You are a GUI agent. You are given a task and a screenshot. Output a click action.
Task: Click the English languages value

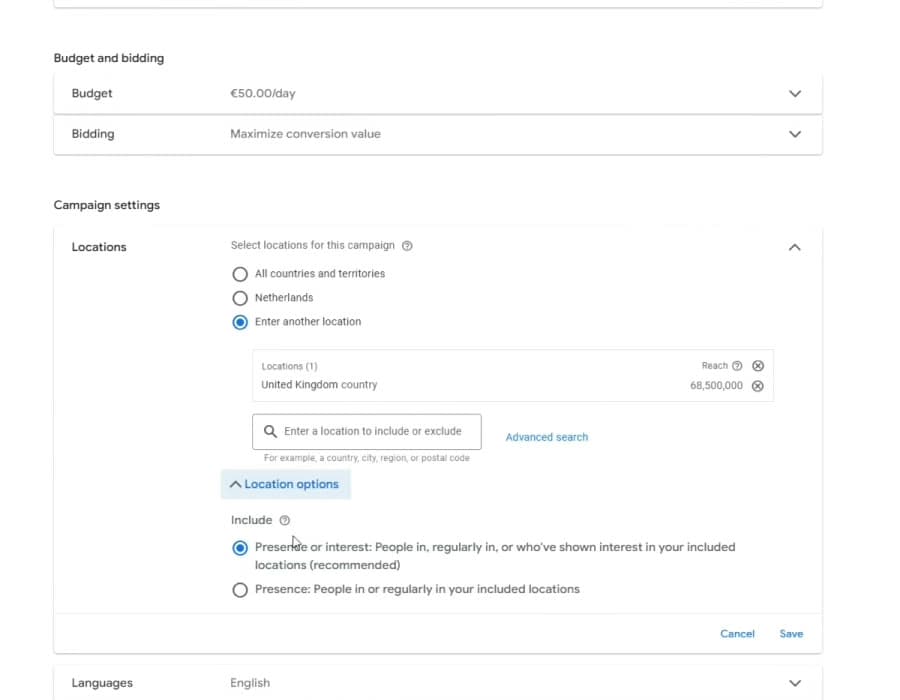tap(250, 683)
